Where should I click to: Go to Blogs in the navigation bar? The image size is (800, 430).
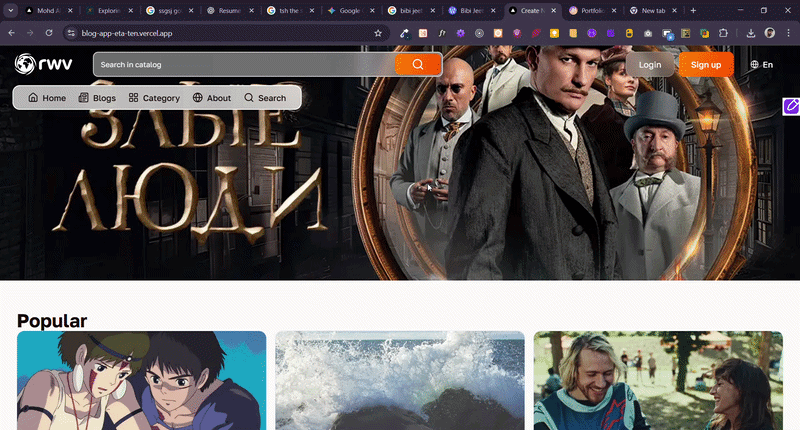97,98
